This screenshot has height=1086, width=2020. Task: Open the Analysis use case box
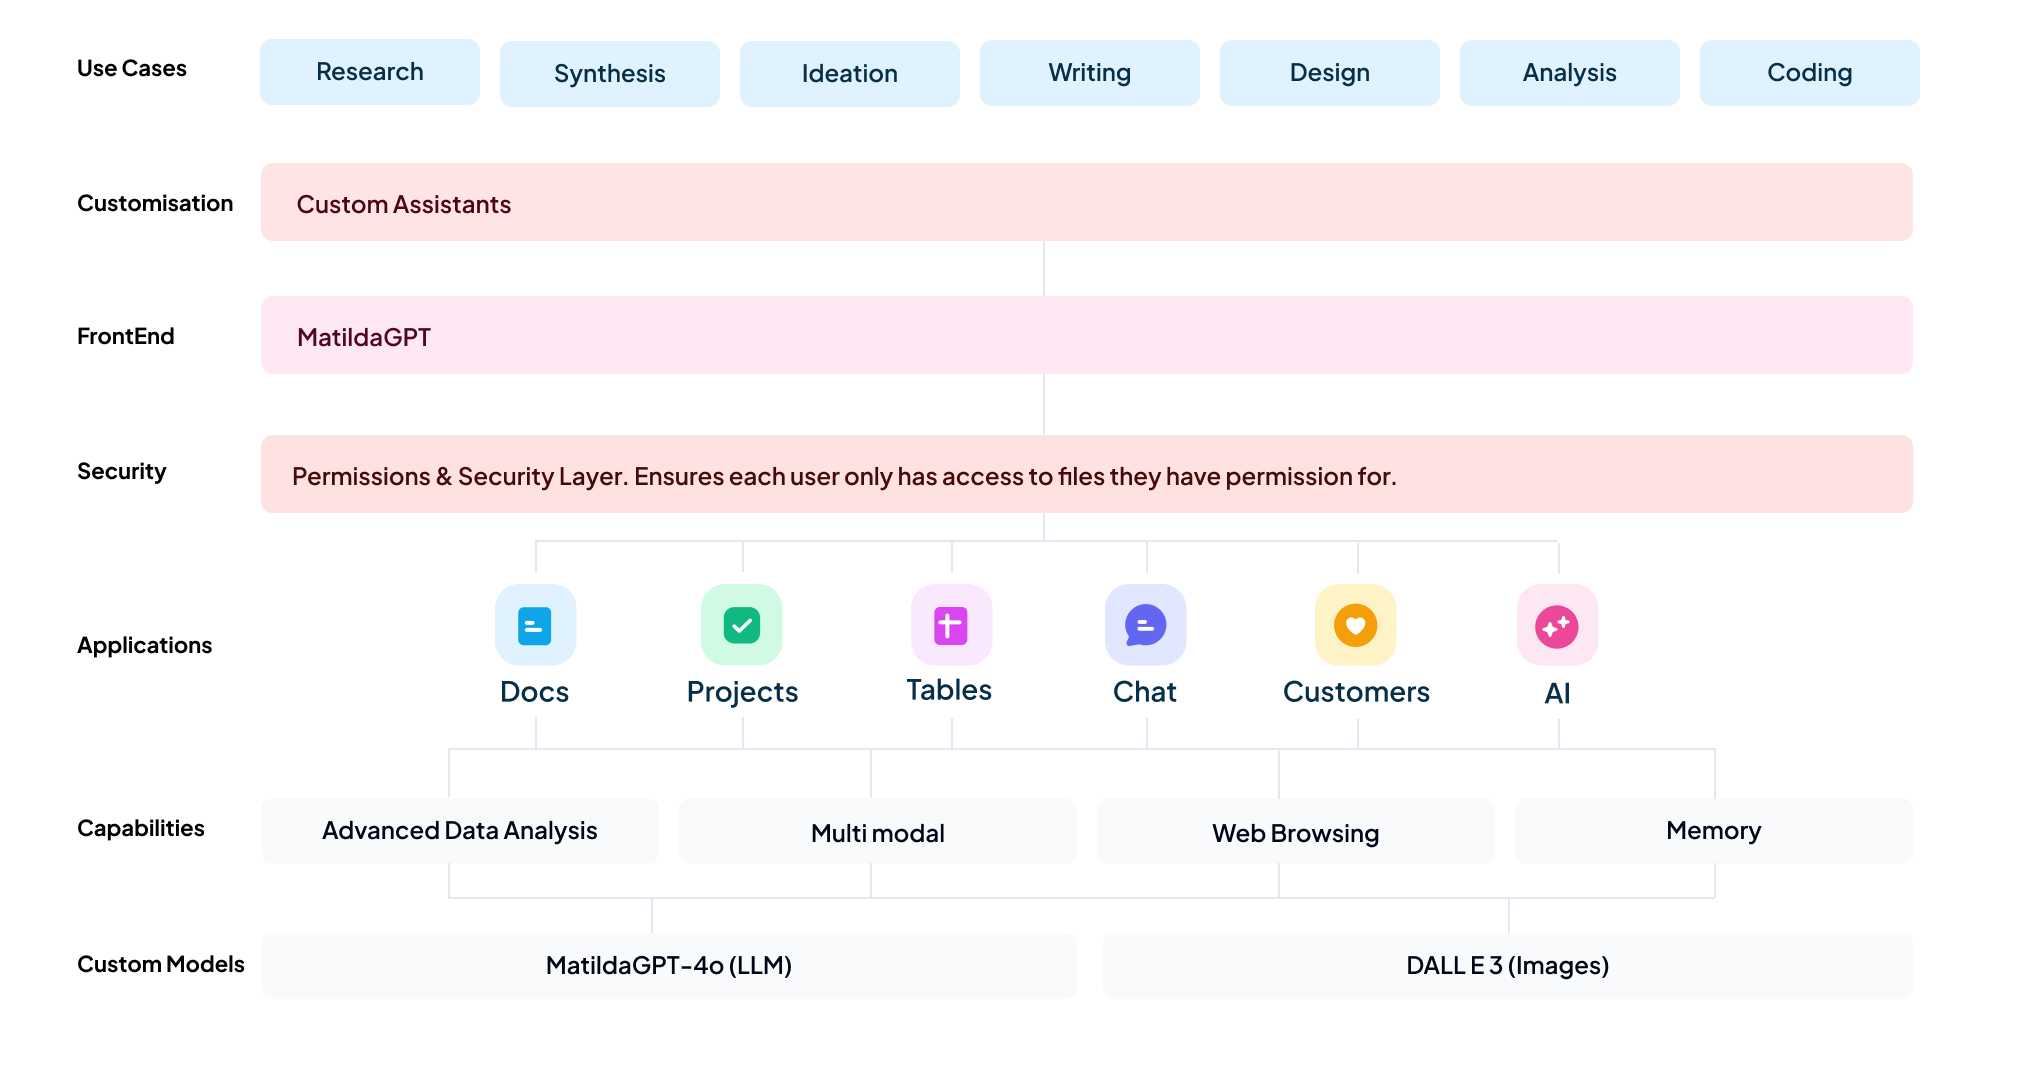click(1570, 73)
